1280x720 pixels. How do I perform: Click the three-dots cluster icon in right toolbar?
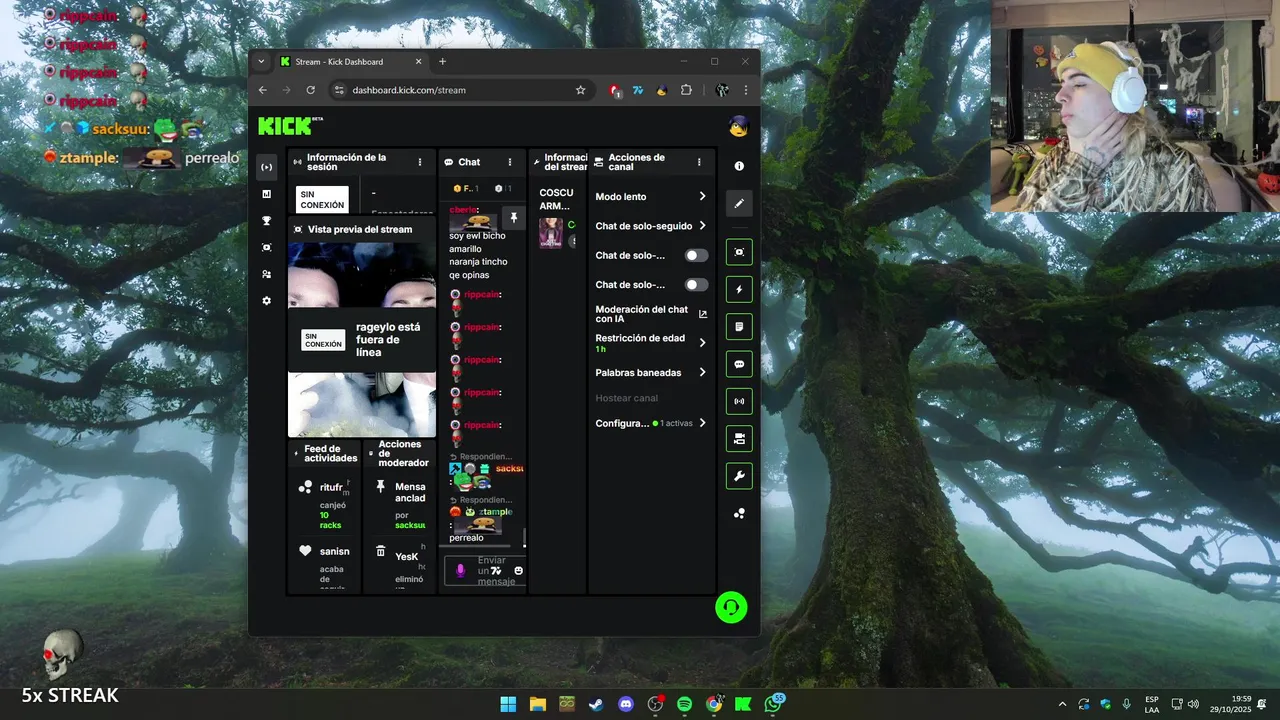click(739, 513)
